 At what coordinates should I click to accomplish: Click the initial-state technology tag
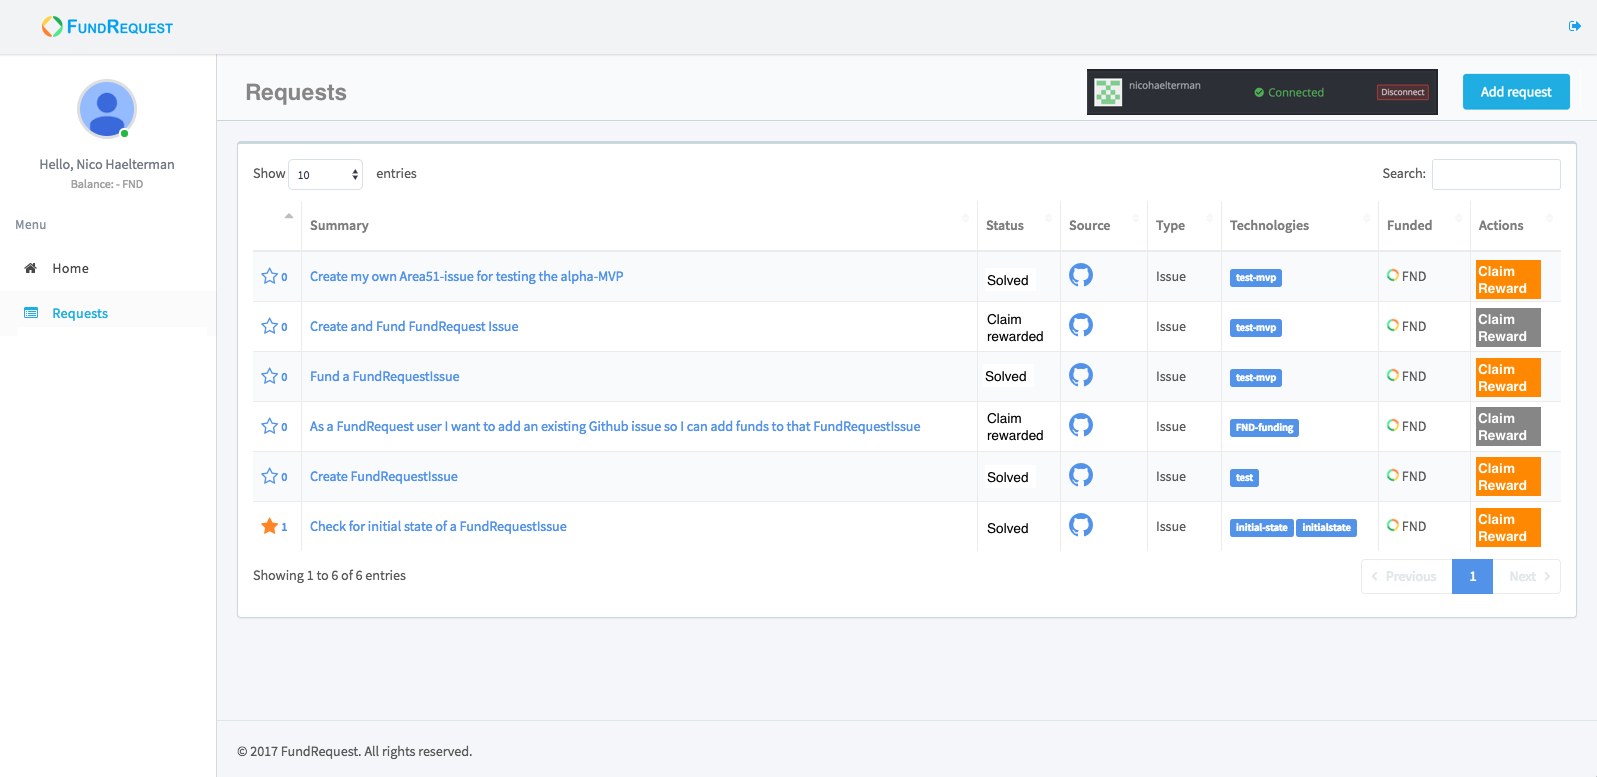pos(1262,527)
